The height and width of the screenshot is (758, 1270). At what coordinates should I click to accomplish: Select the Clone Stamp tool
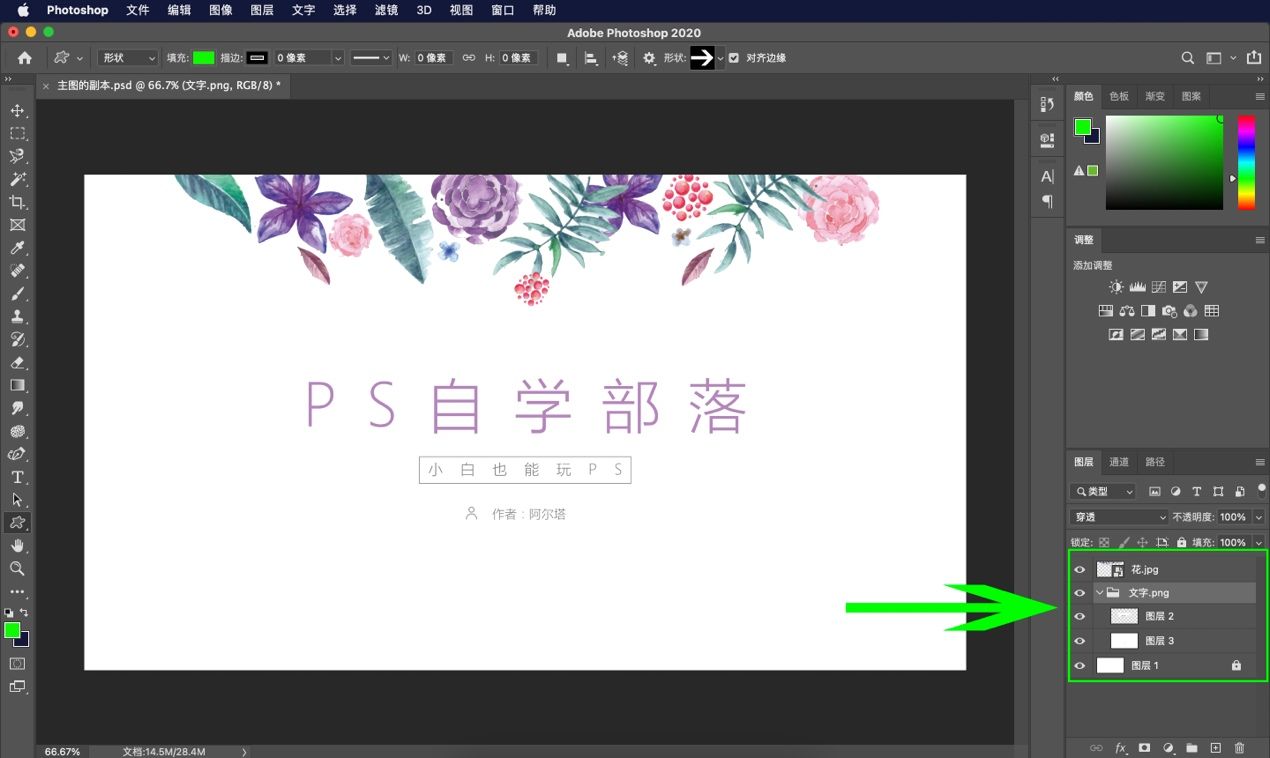[x=16, y=317]
